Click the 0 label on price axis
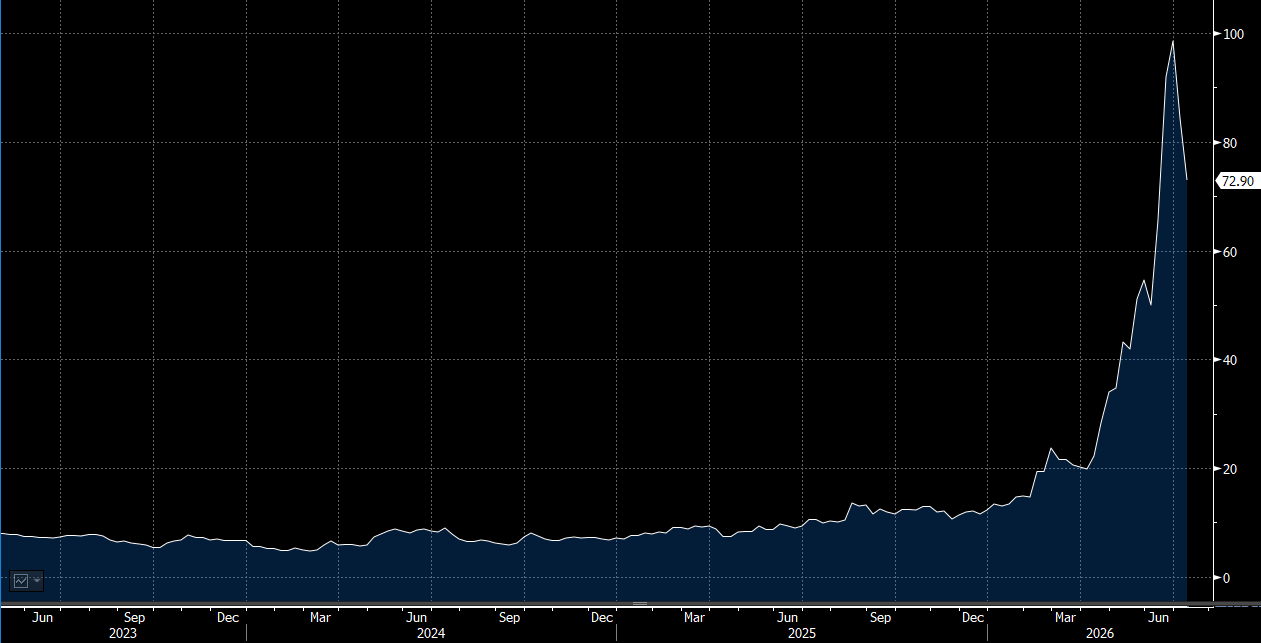 coord(1227,578)
